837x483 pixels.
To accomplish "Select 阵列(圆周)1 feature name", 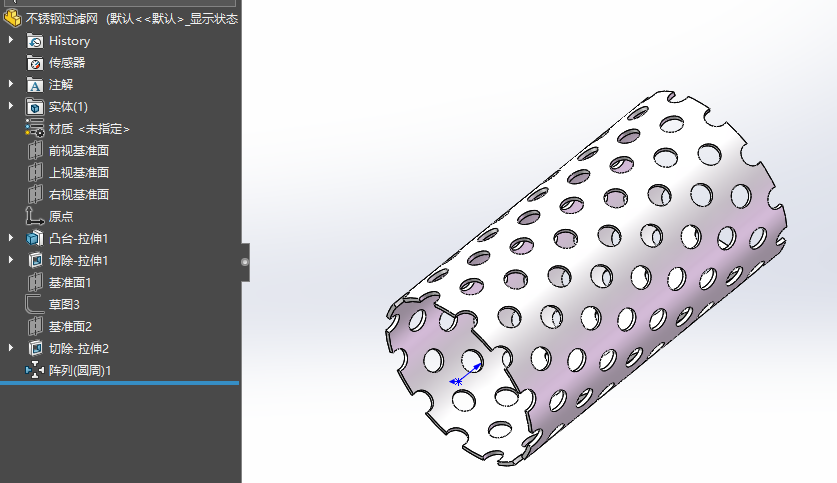I will [x=80, y=370].
